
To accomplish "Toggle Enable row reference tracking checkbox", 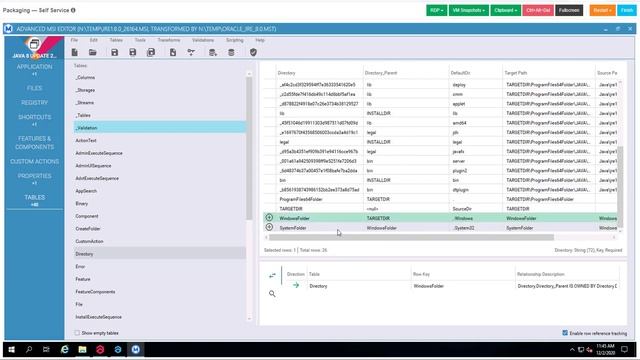I will tap(565, 333).
